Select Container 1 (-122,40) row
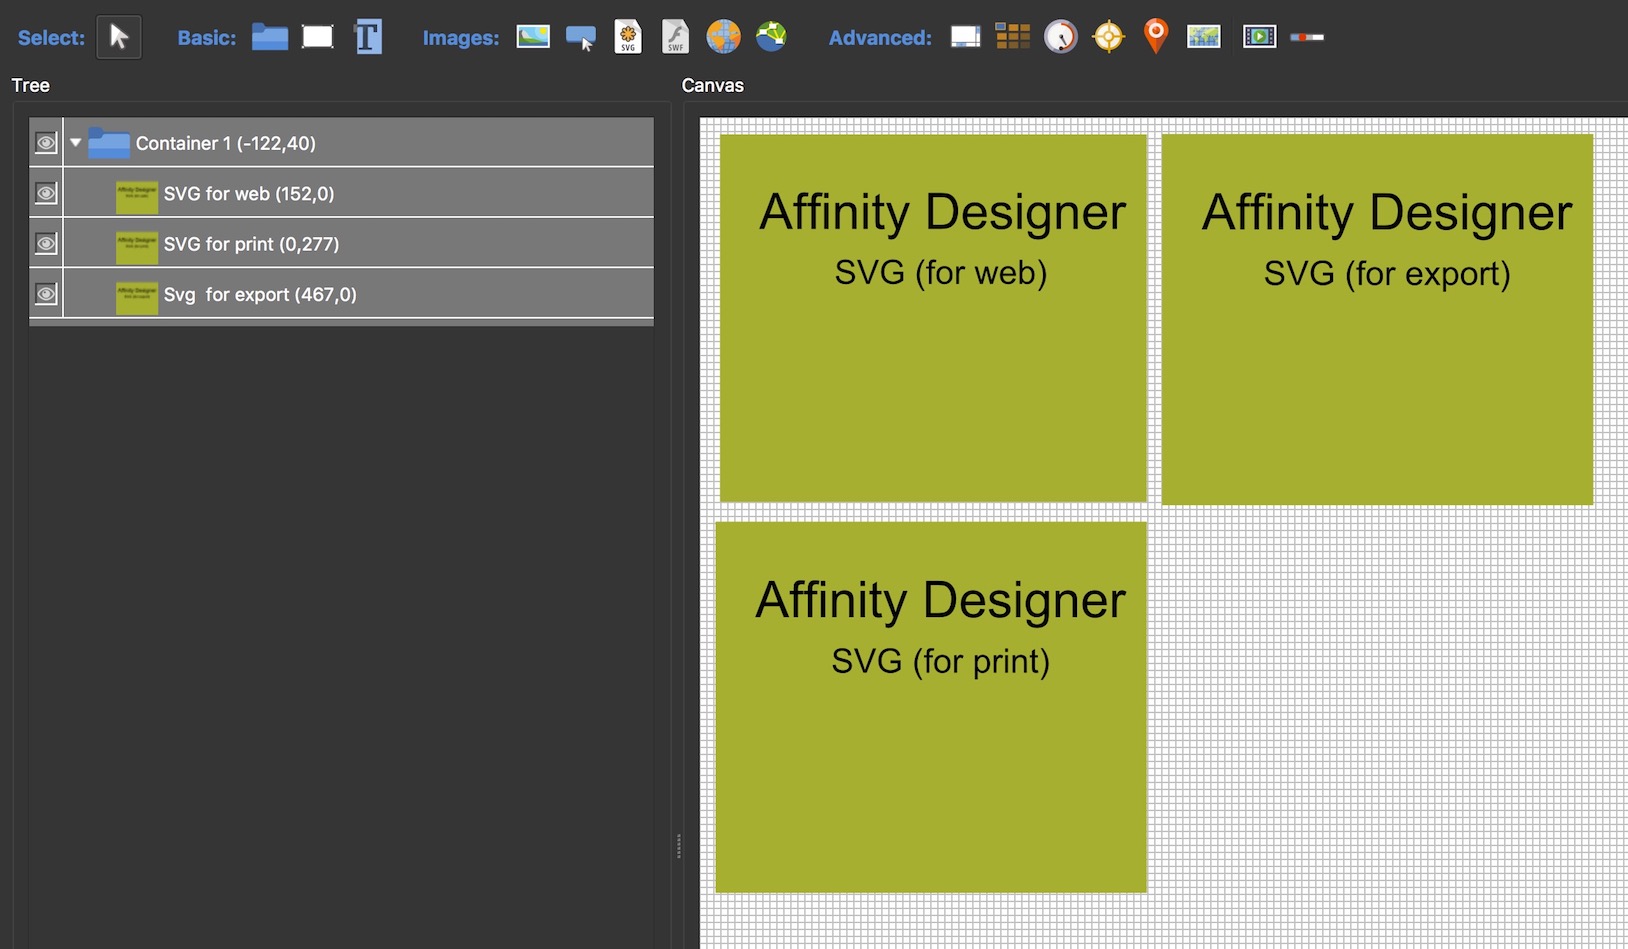This screenshot has height=949, width=1628. (x=342, y=143)
